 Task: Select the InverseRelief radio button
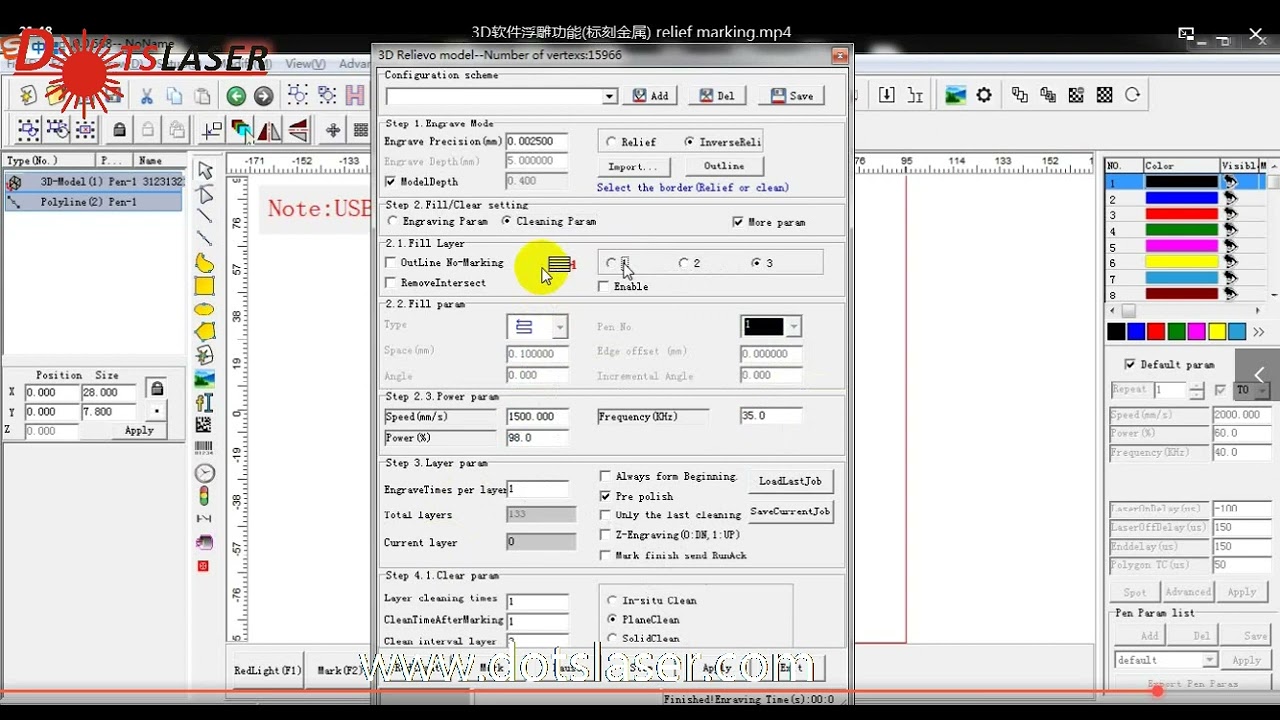(x=689, y=142)
